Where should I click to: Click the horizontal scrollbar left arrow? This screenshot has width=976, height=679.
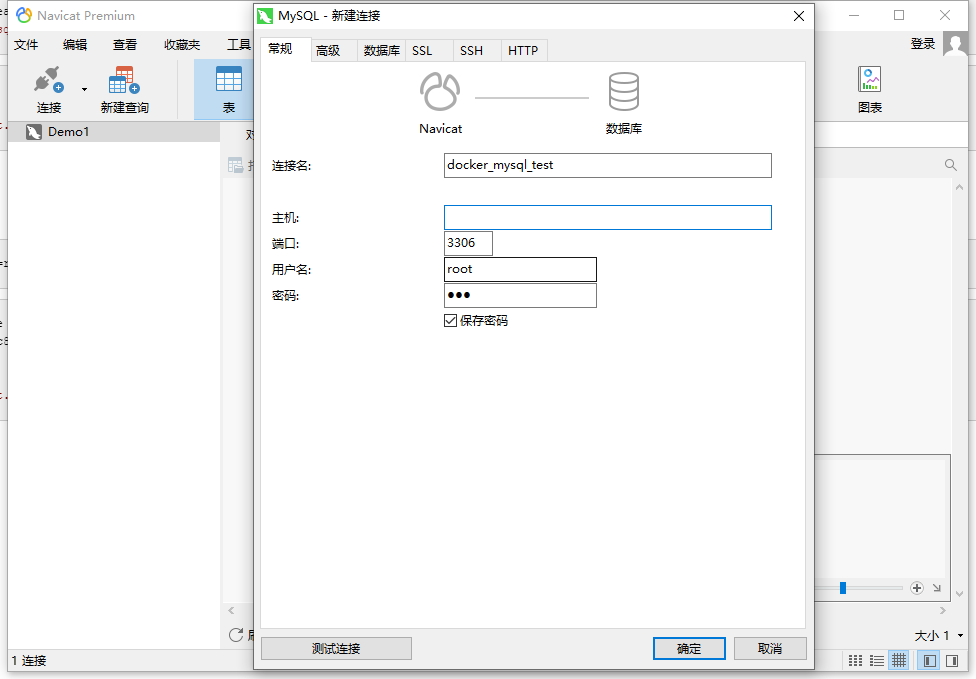coord(231,611)
